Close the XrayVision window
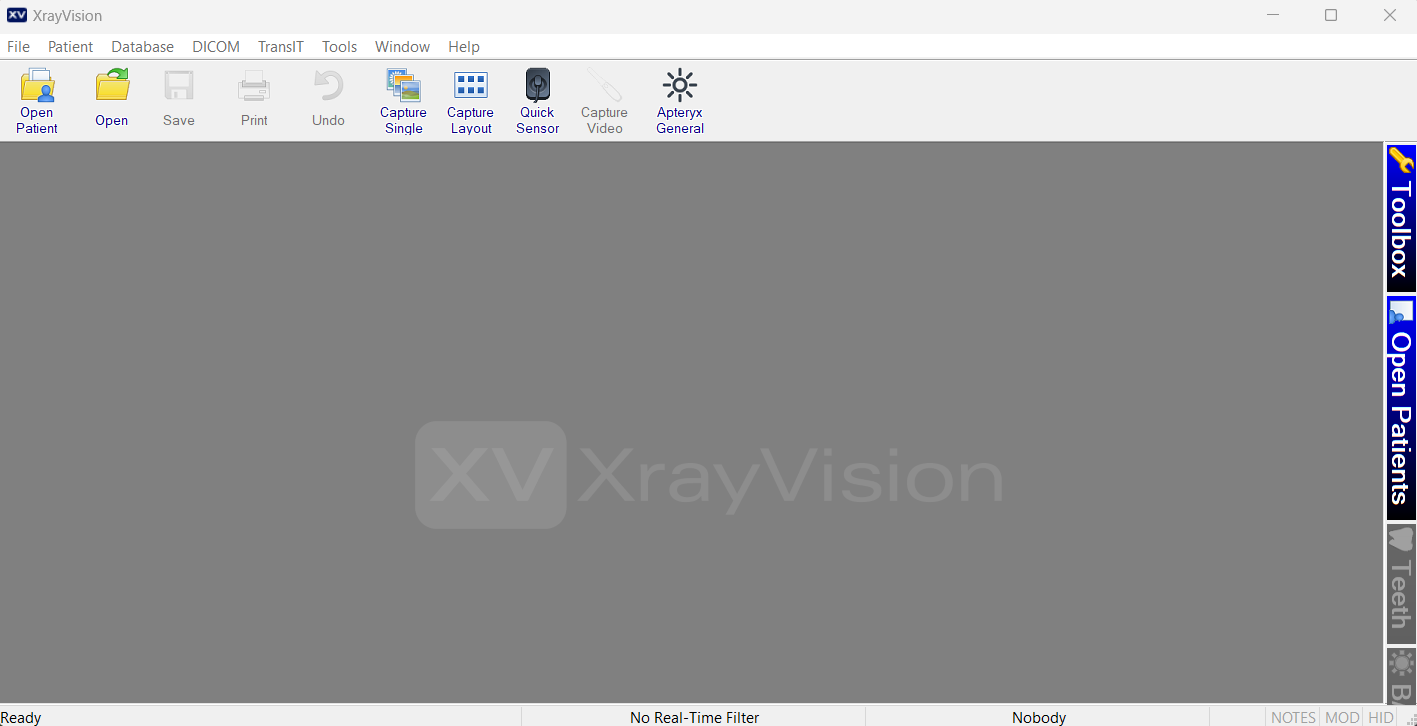 tap(1389, 15)
